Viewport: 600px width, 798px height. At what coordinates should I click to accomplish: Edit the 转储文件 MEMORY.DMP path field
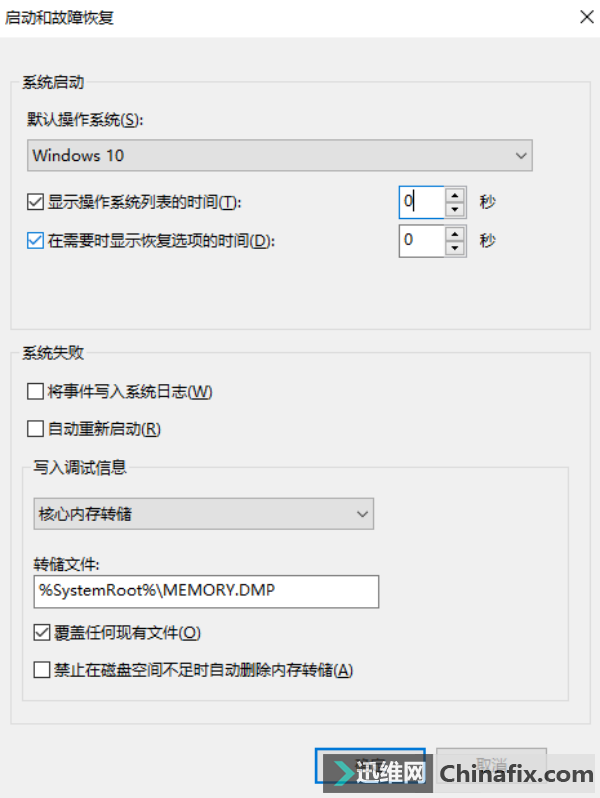pos(206,591)
